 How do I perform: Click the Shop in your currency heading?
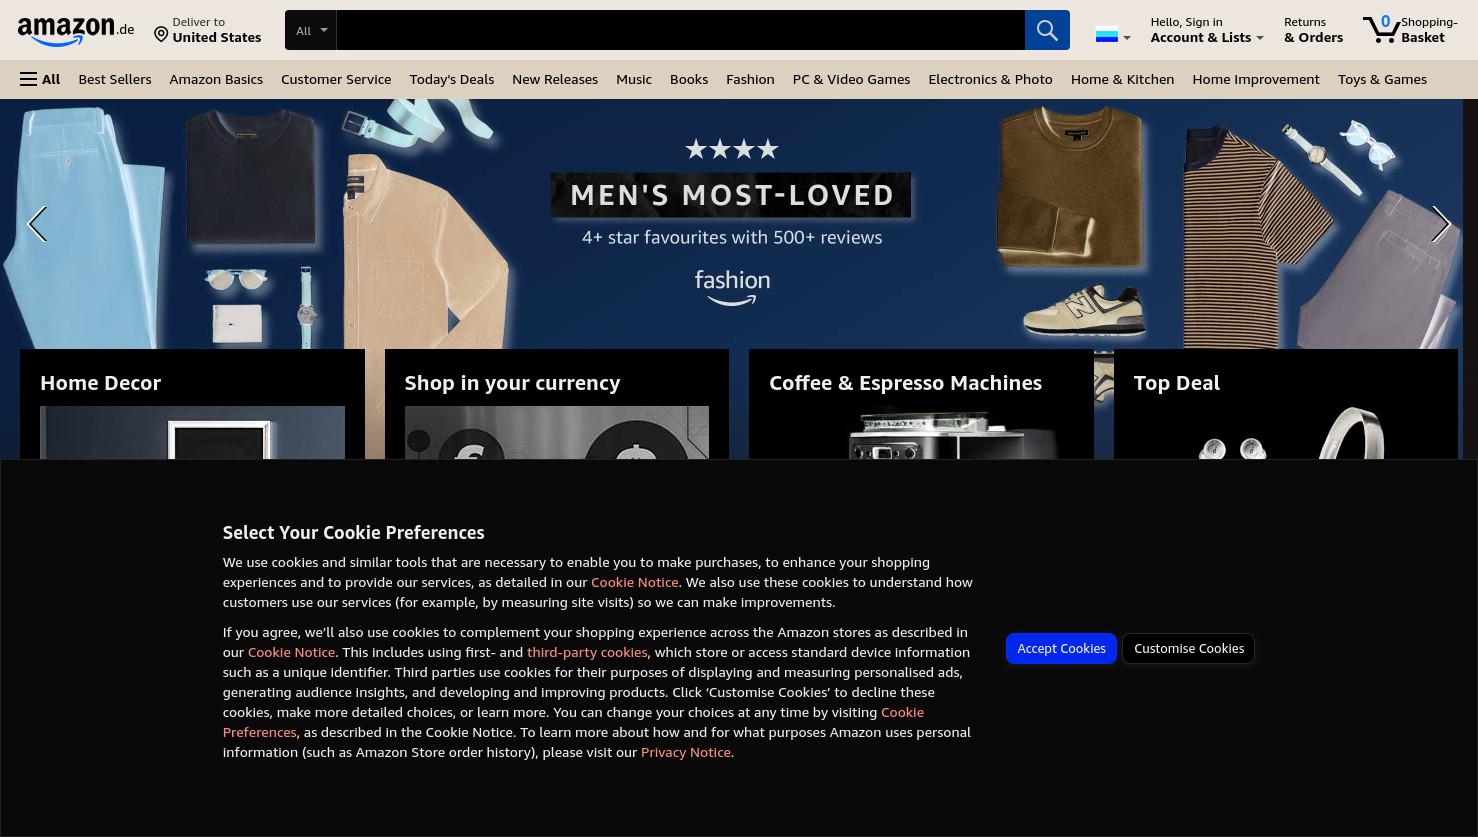point(512,383)
